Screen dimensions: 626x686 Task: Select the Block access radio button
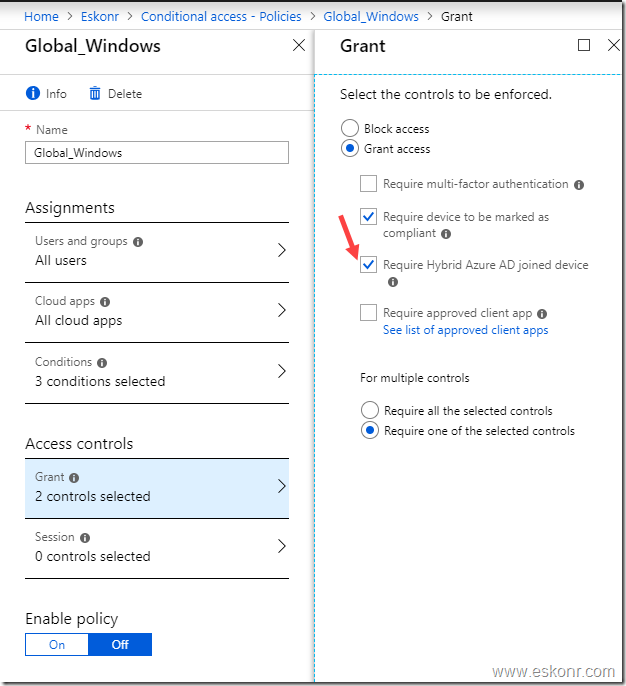click(x=350, y=129)
